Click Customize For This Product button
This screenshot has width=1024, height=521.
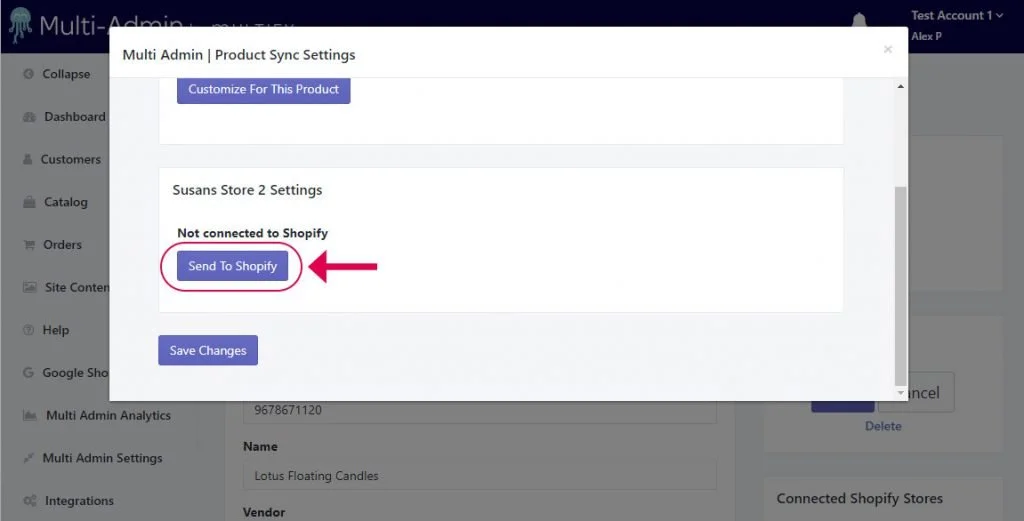tap(263, 89)
